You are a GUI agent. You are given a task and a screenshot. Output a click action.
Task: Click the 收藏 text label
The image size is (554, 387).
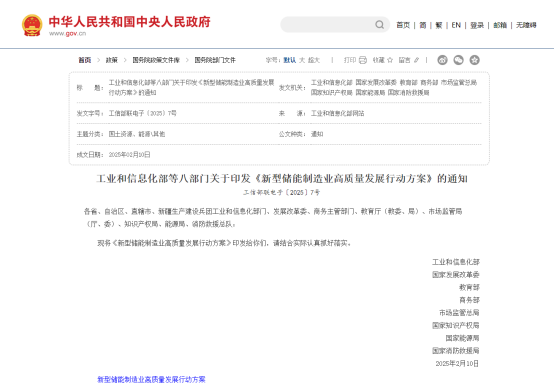click(x=378, y=60)
